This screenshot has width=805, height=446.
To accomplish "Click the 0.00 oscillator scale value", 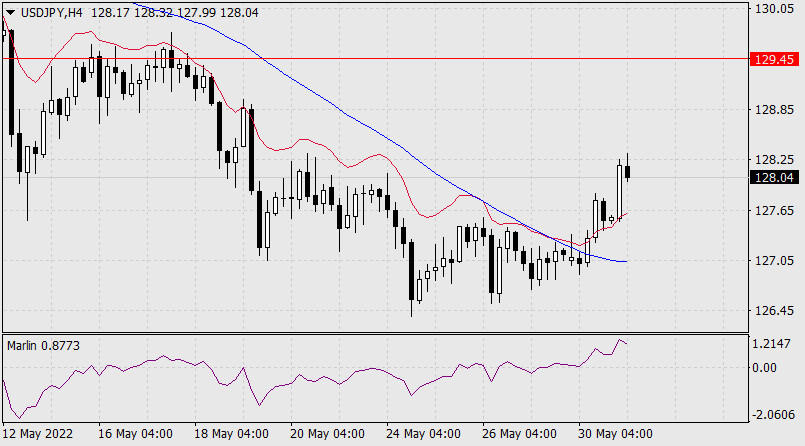I will 765,367.
